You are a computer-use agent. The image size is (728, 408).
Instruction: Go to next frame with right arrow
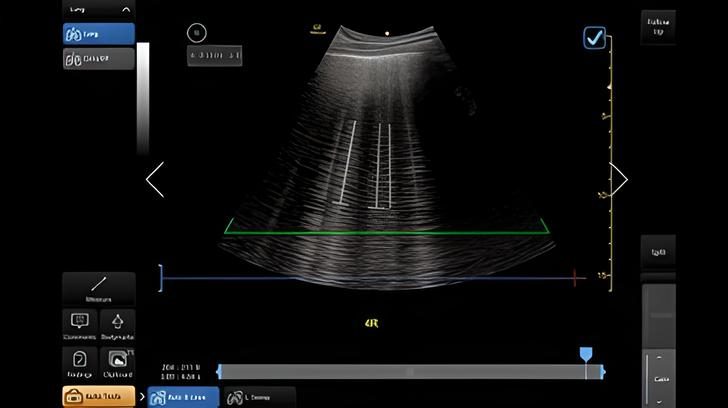click(x=619, y=180)
